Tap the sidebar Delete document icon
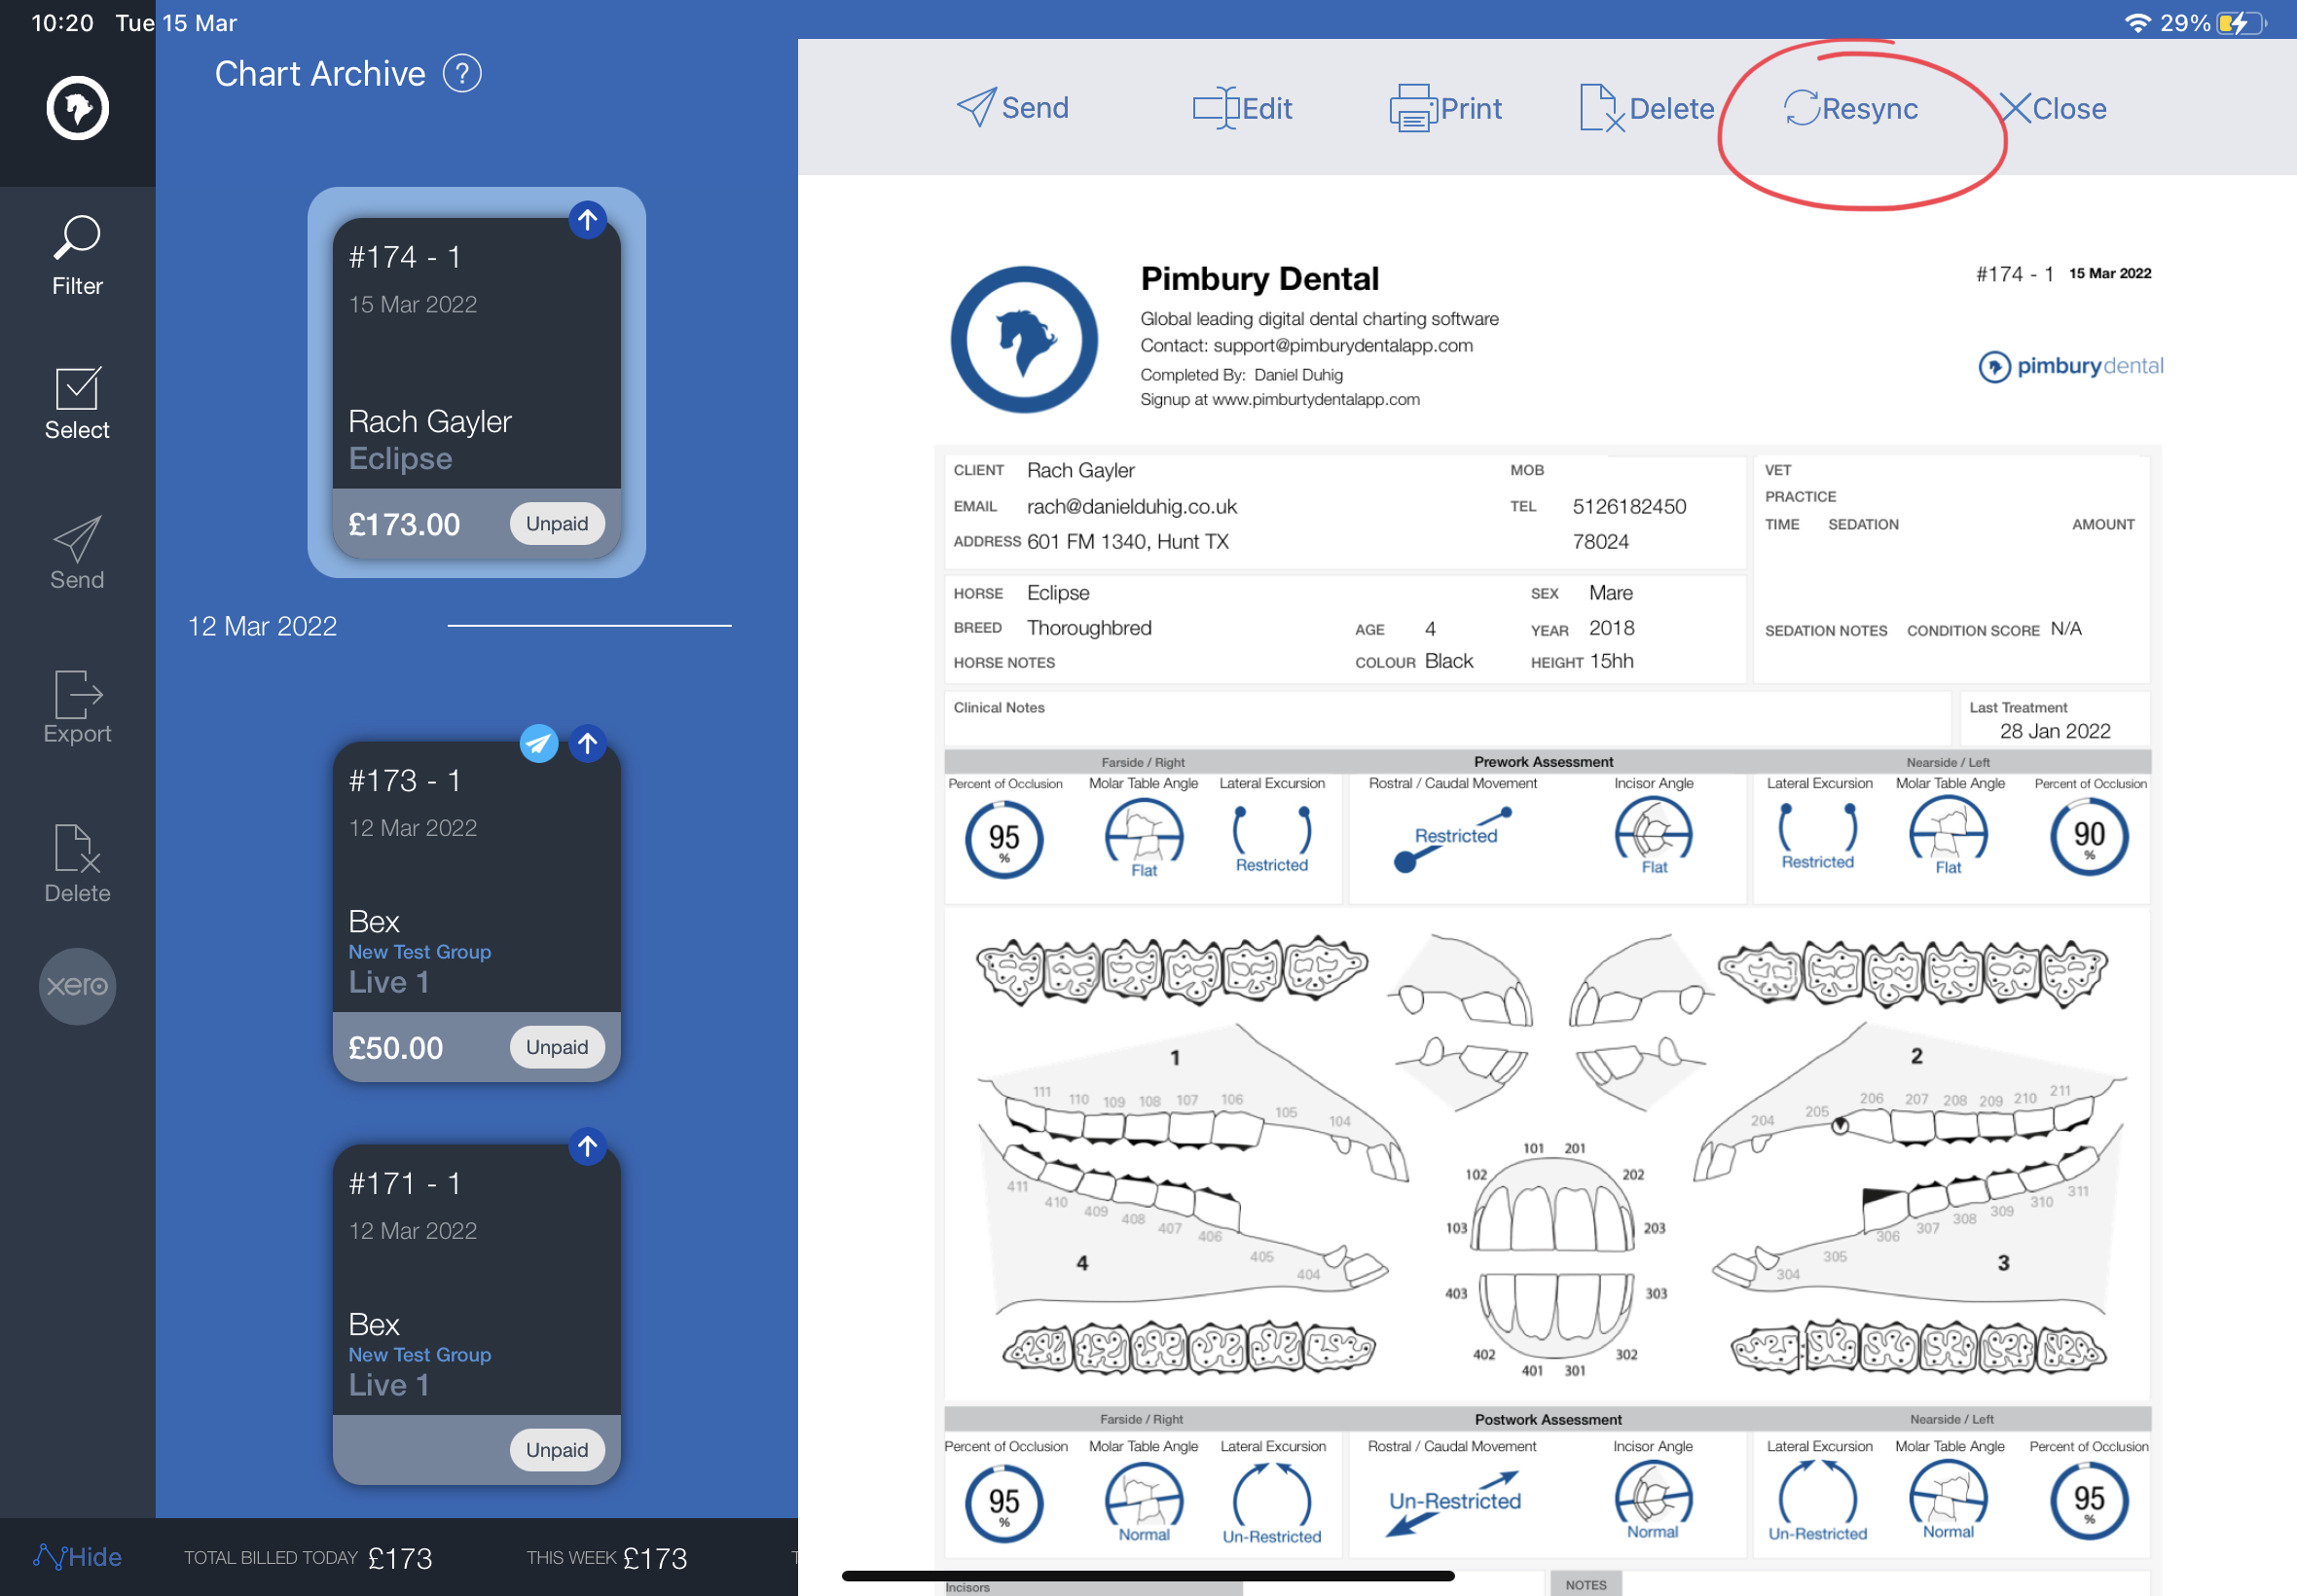The image size is (2297, 1596). (77, 864)
